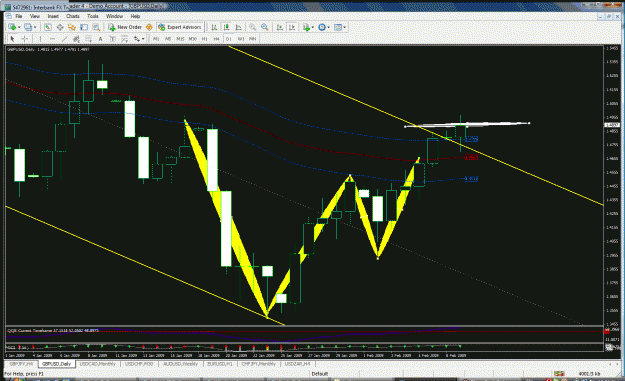625x381 pixels.
Task: Switch chart to Candlesticks type
Action: pos(226,27)
